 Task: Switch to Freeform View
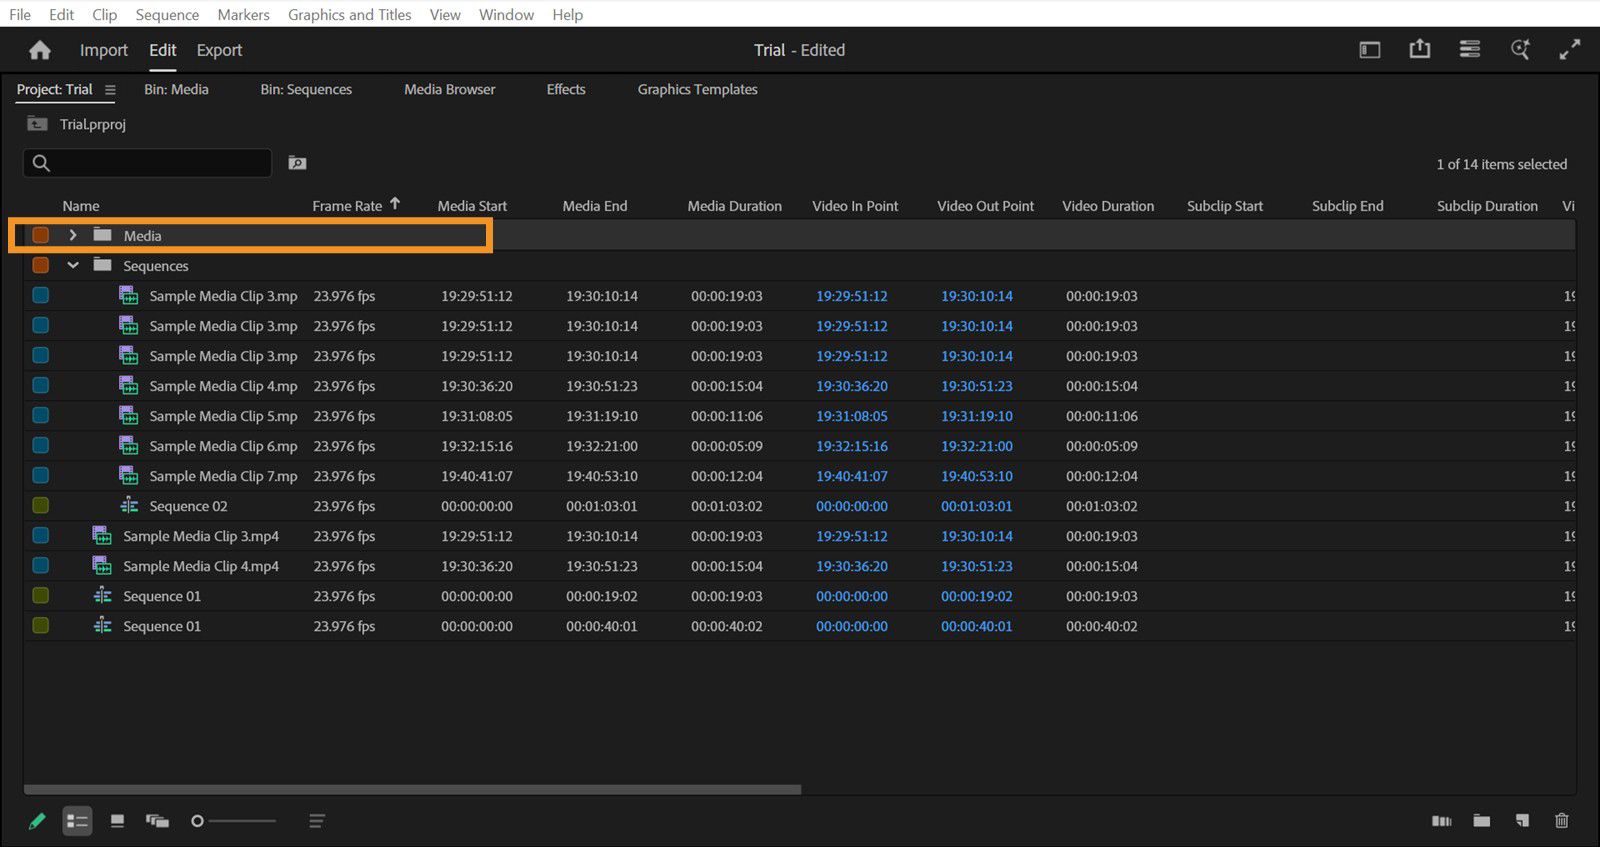[157, 821]
